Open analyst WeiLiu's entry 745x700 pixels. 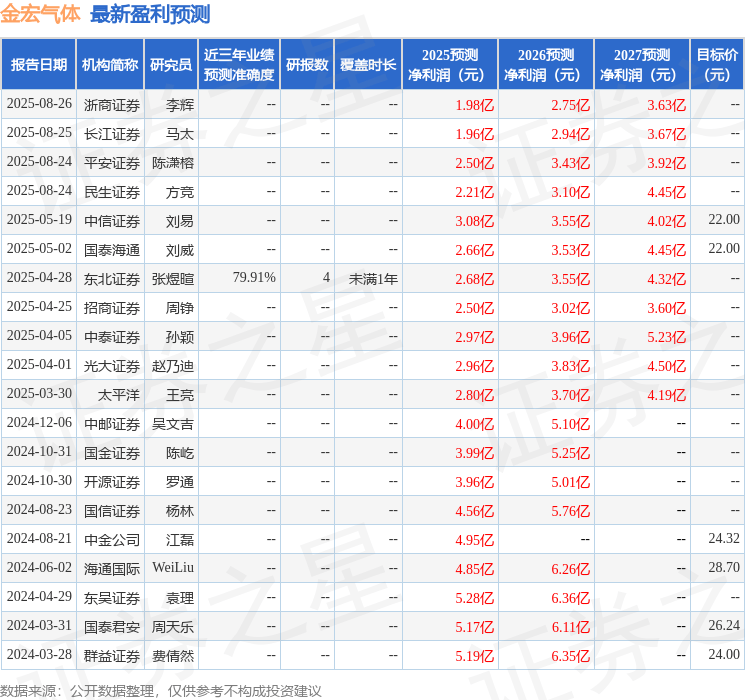point(173,568)
